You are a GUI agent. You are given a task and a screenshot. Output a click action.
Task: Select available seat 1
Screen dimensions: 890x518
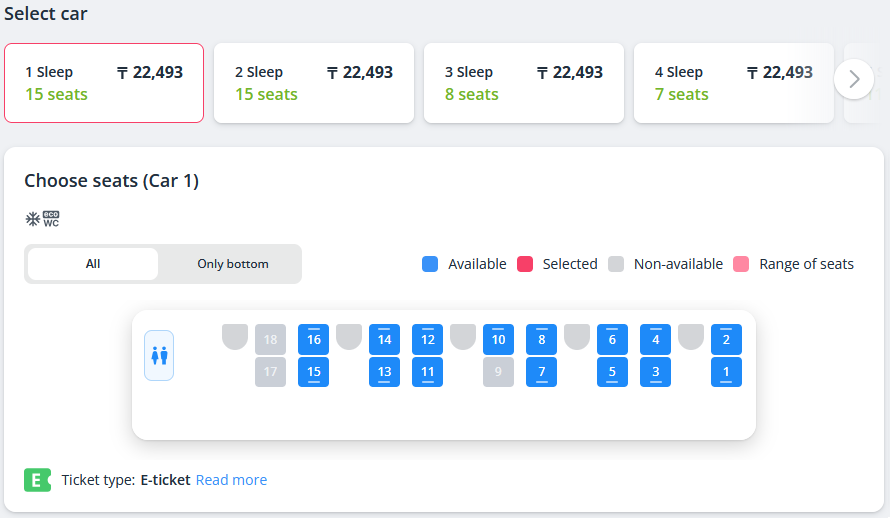pyautogui.click(x=726, y=372)
